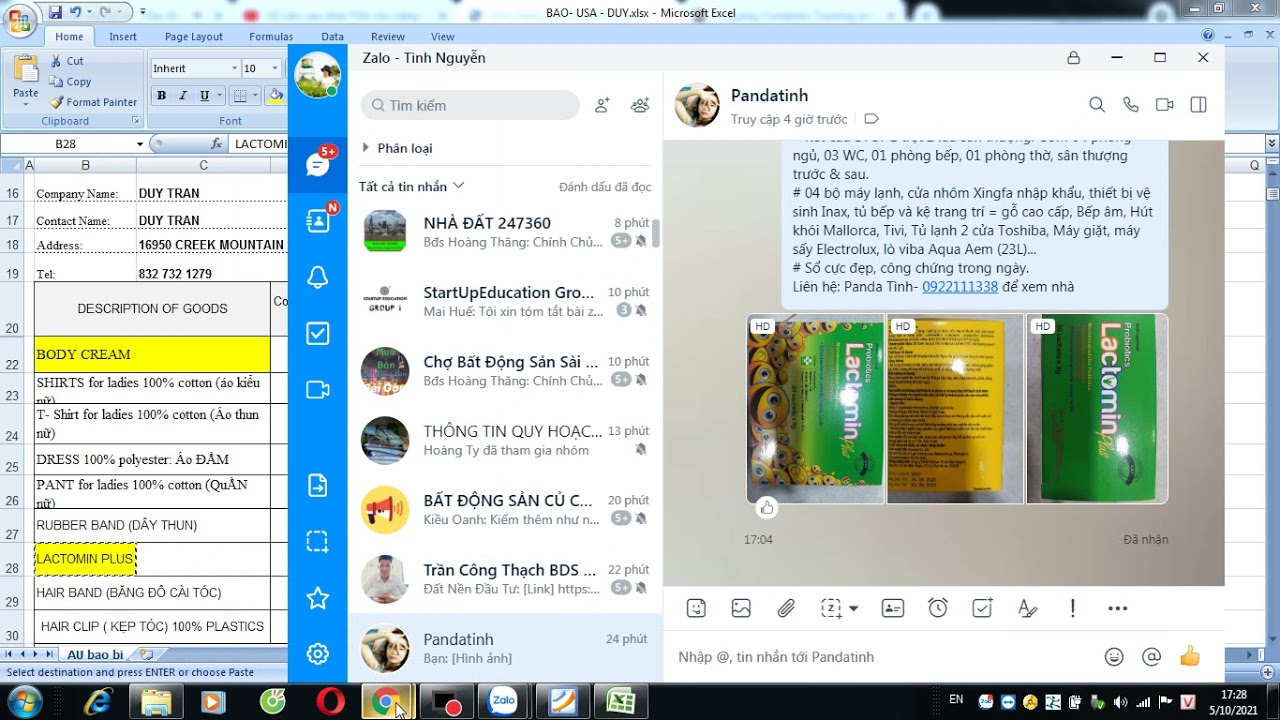Screen dimensions: 1280x720
Task: Open Zalo file transfer icon in sidebar
Action: point(318,486)
